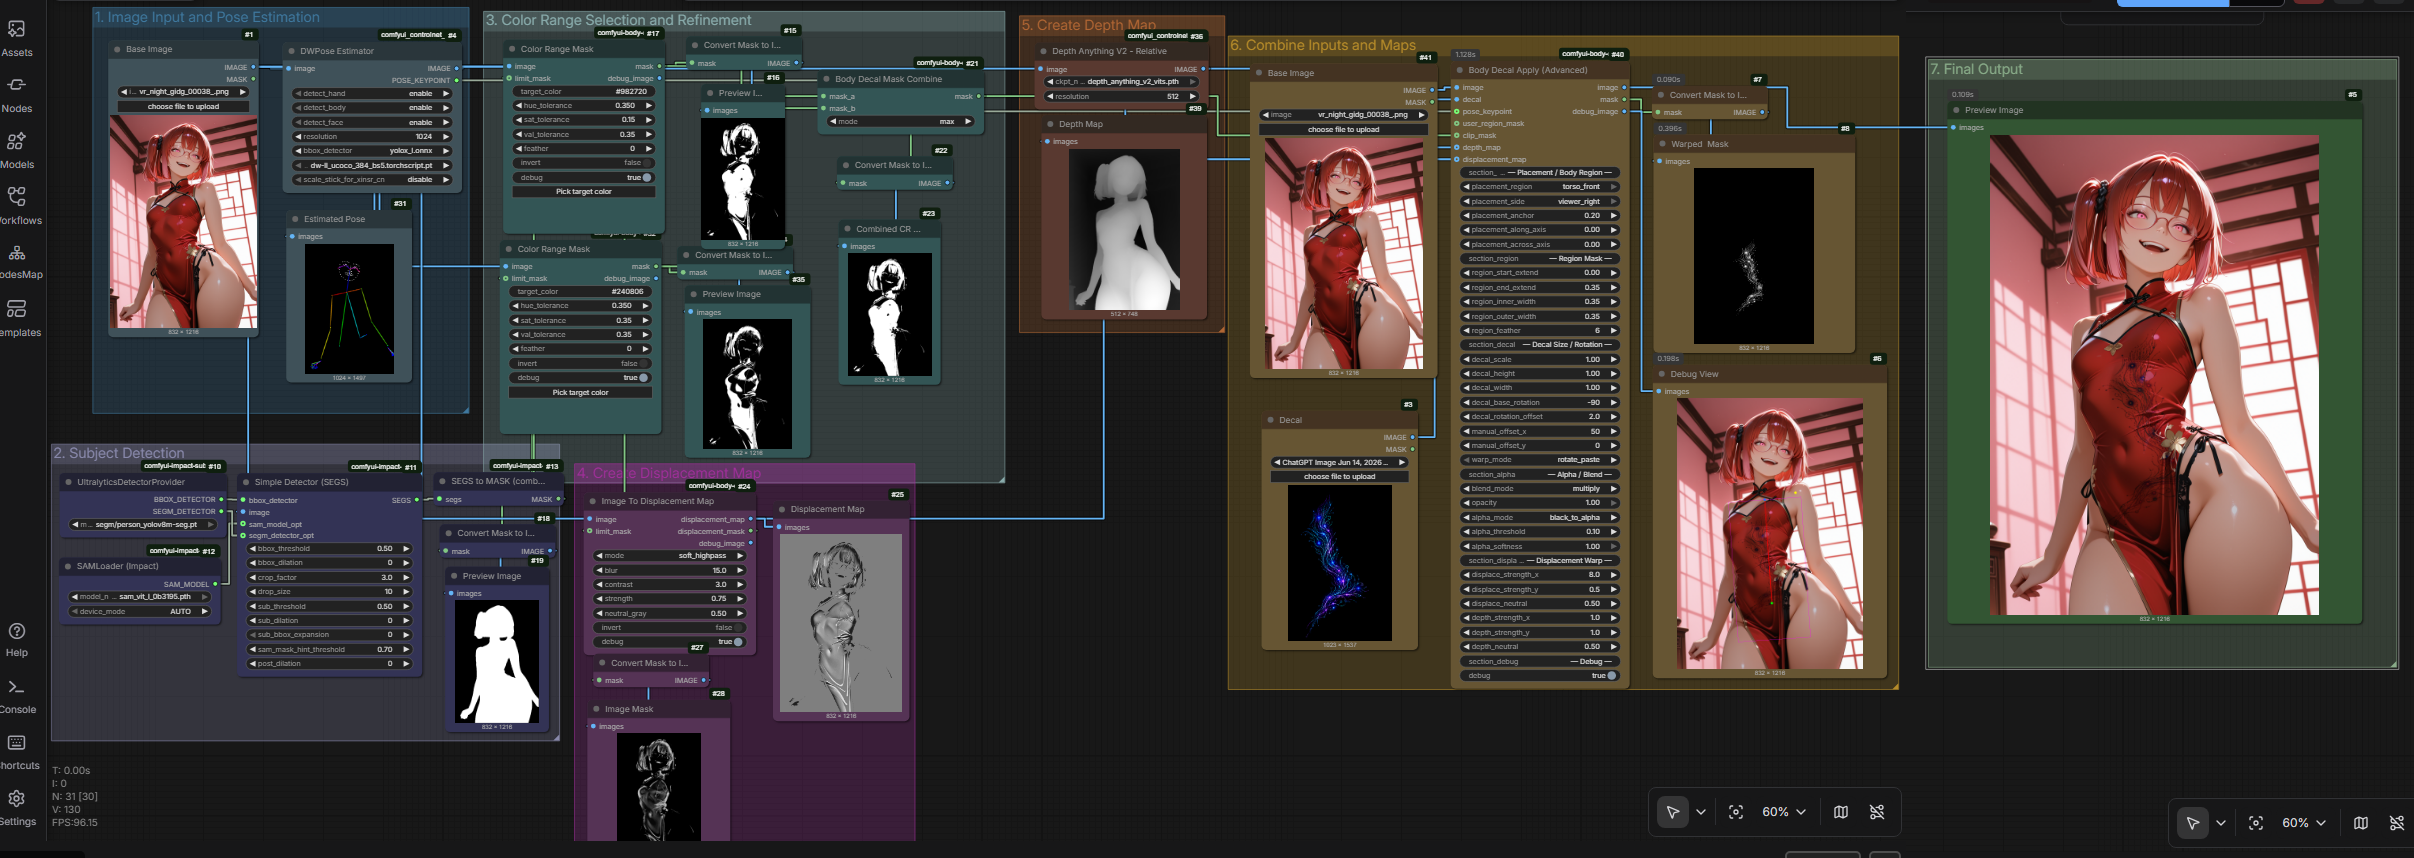Open the placement_region torso_front combo
Screen dimensions: 2414x858
coord(1540,187)
